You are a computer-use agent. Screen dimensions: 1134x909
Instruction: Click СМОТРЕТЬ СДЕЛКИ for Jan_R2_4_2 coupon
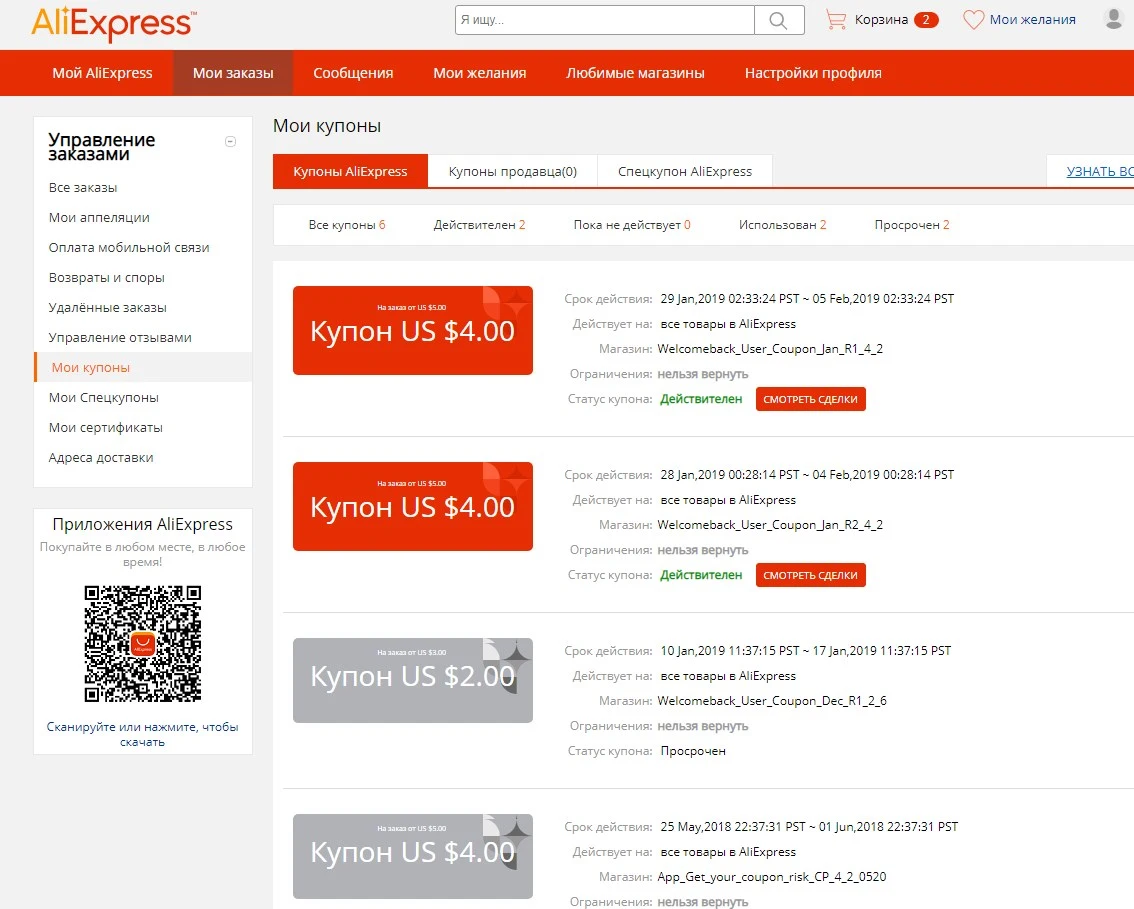click(811, 575)
